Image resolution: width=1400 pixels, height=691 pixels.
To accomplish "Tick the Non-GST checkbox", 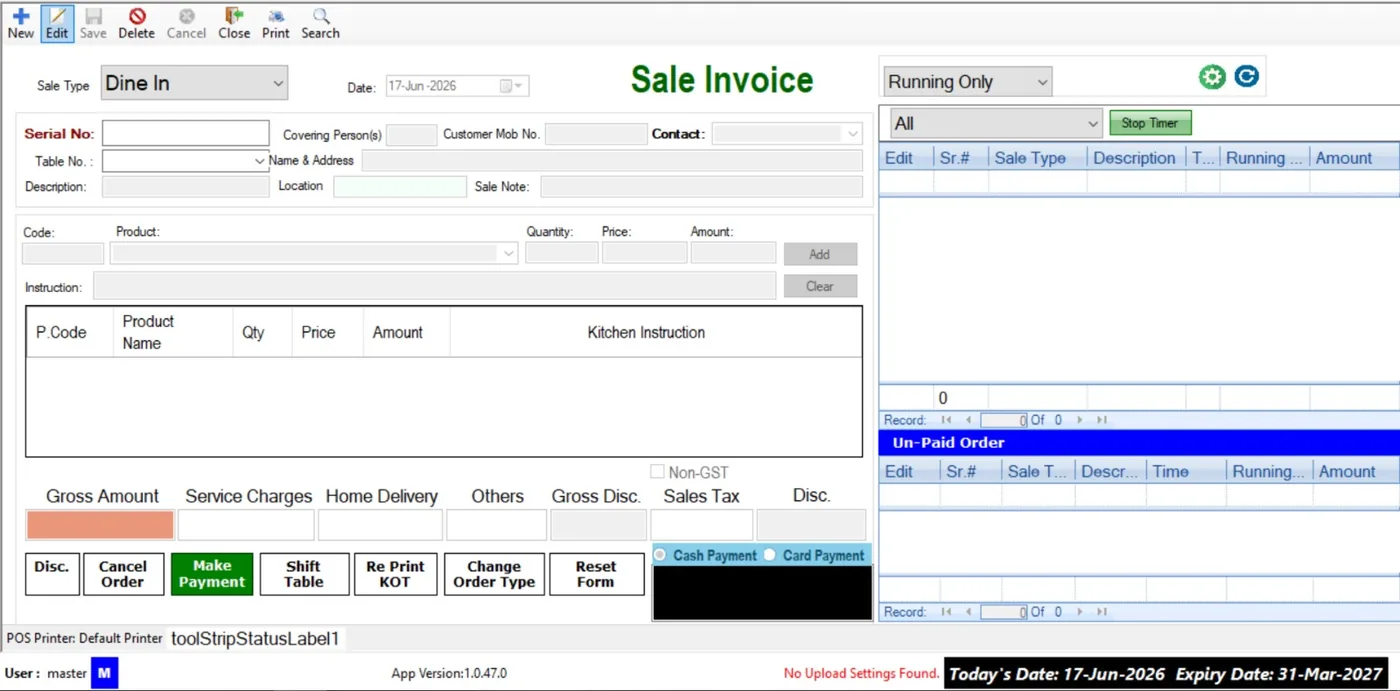I will click(657, 472).
